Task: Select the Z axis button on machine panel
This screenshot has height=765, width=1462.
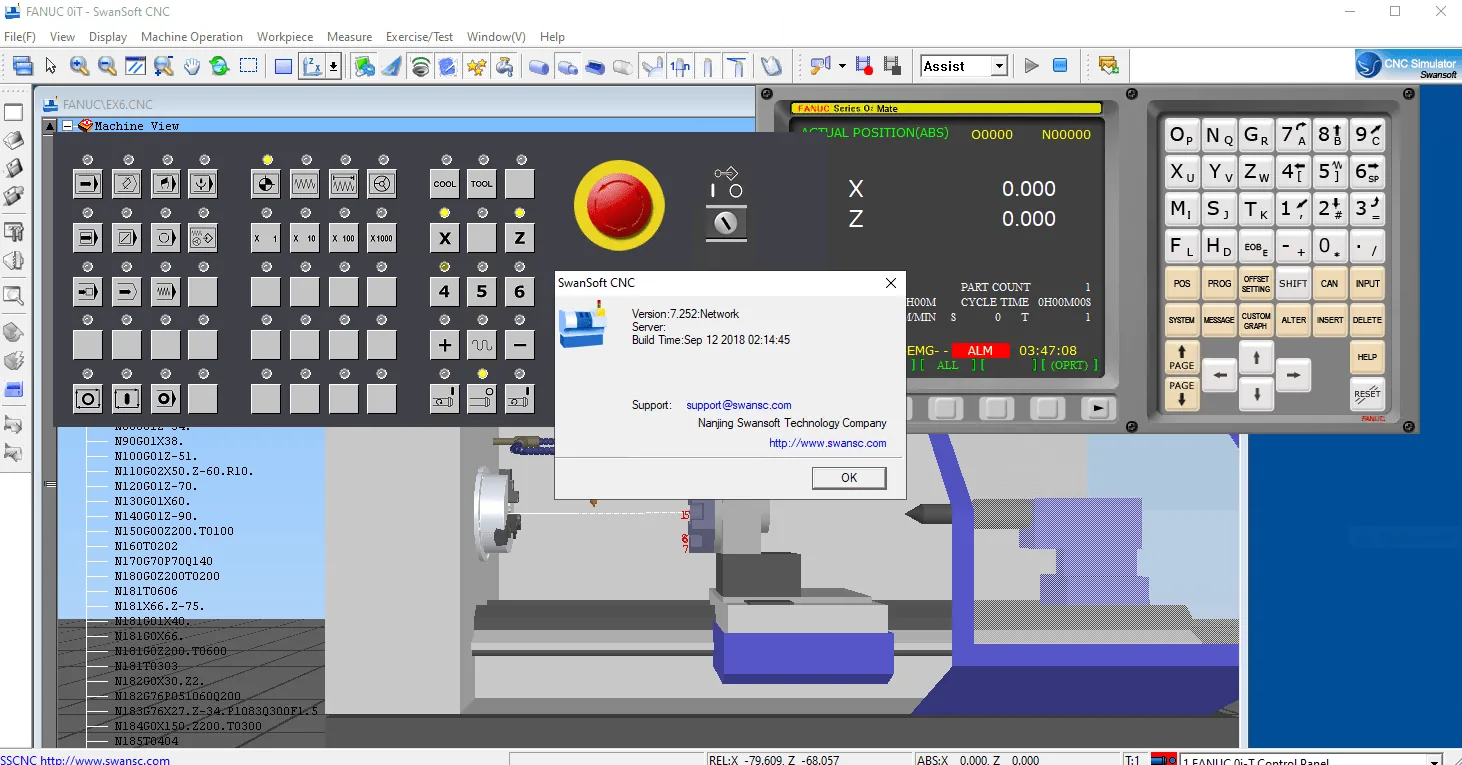Action: [519, 238]
